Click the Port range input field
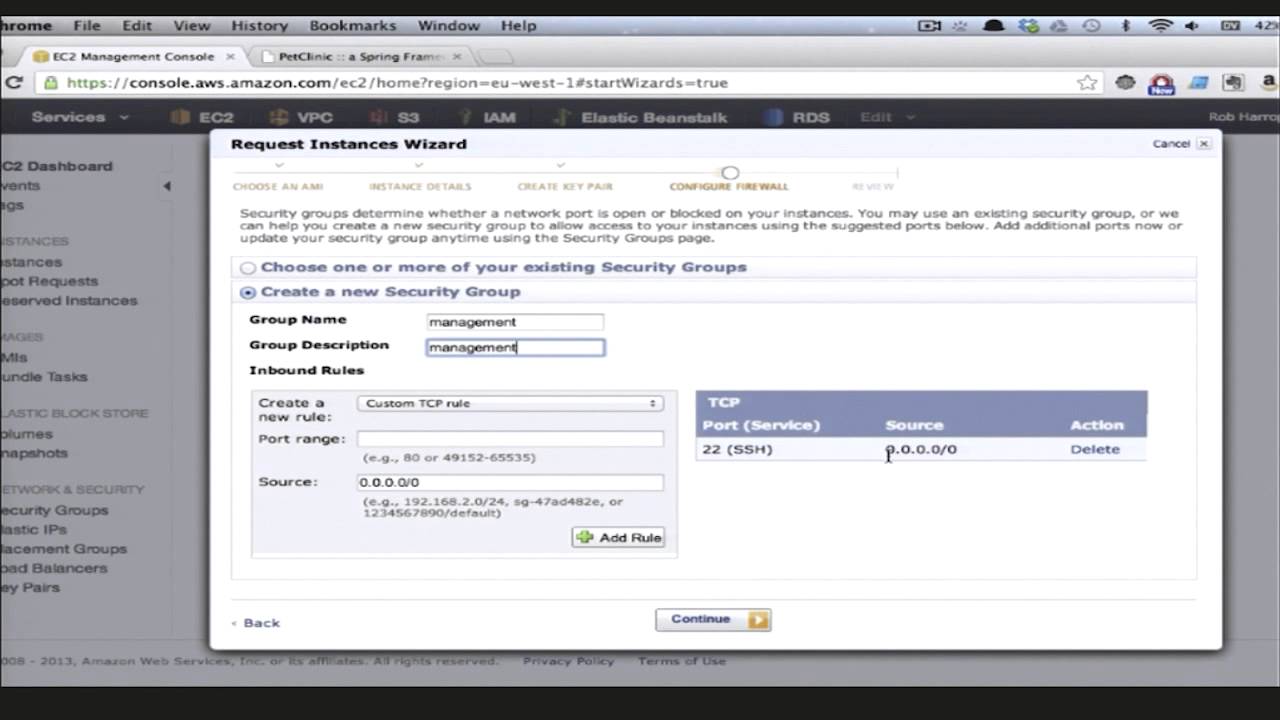The image size is (1280, 720). coord(510,439)
